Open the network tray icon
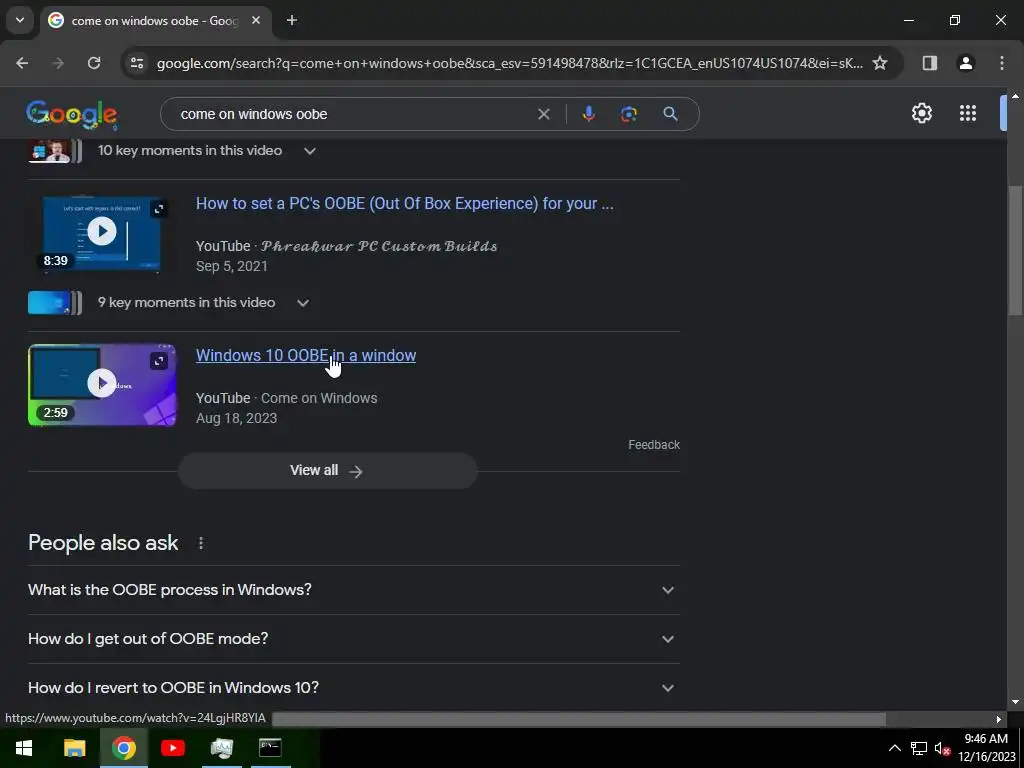 [x=919, y=748]
